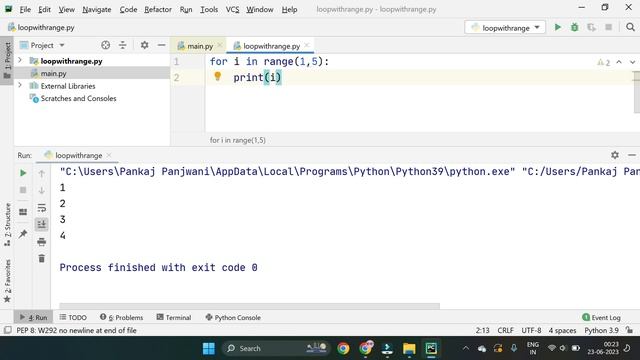This screenshot has height=360, width=640.
Task: Rerun loopwithrange in Run panel
Action: point(23,173)
